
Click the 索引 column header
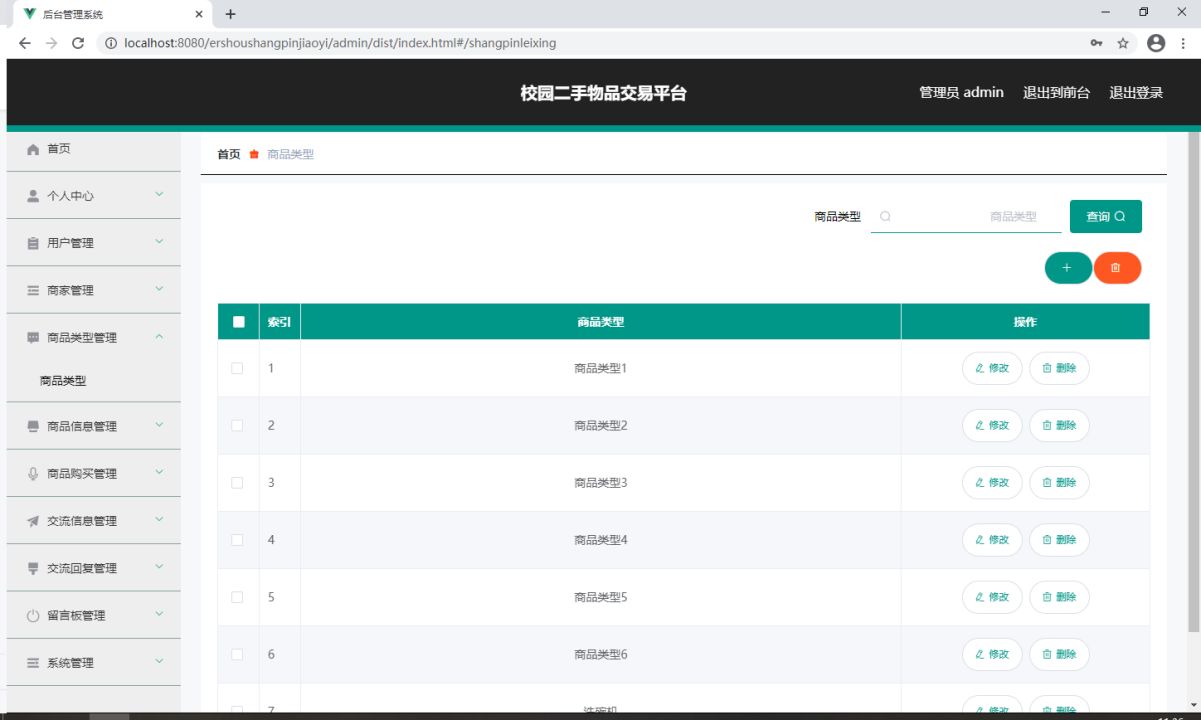[x=279, y=322]
